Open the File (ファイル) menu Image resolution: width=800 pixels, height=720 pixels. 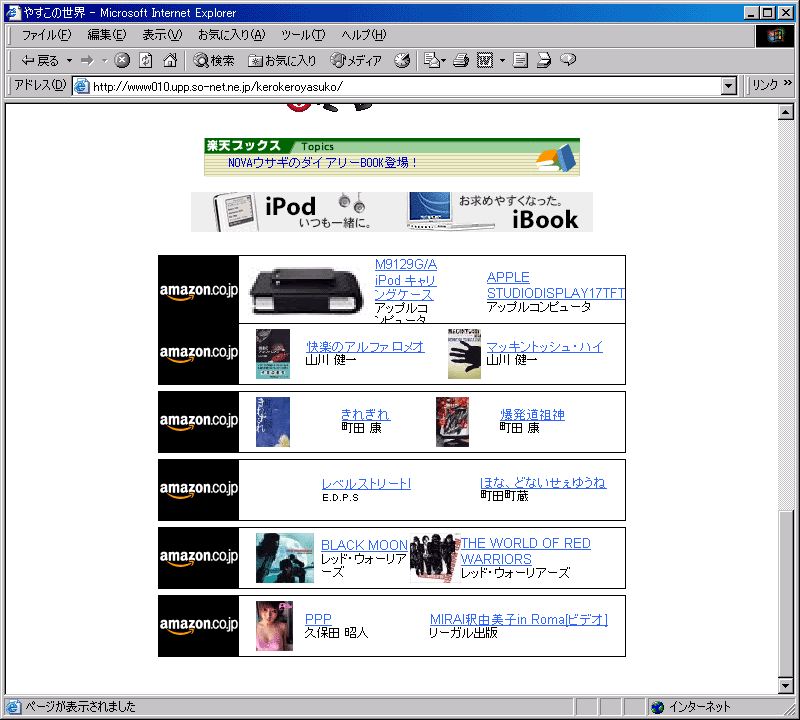point(46,35)
